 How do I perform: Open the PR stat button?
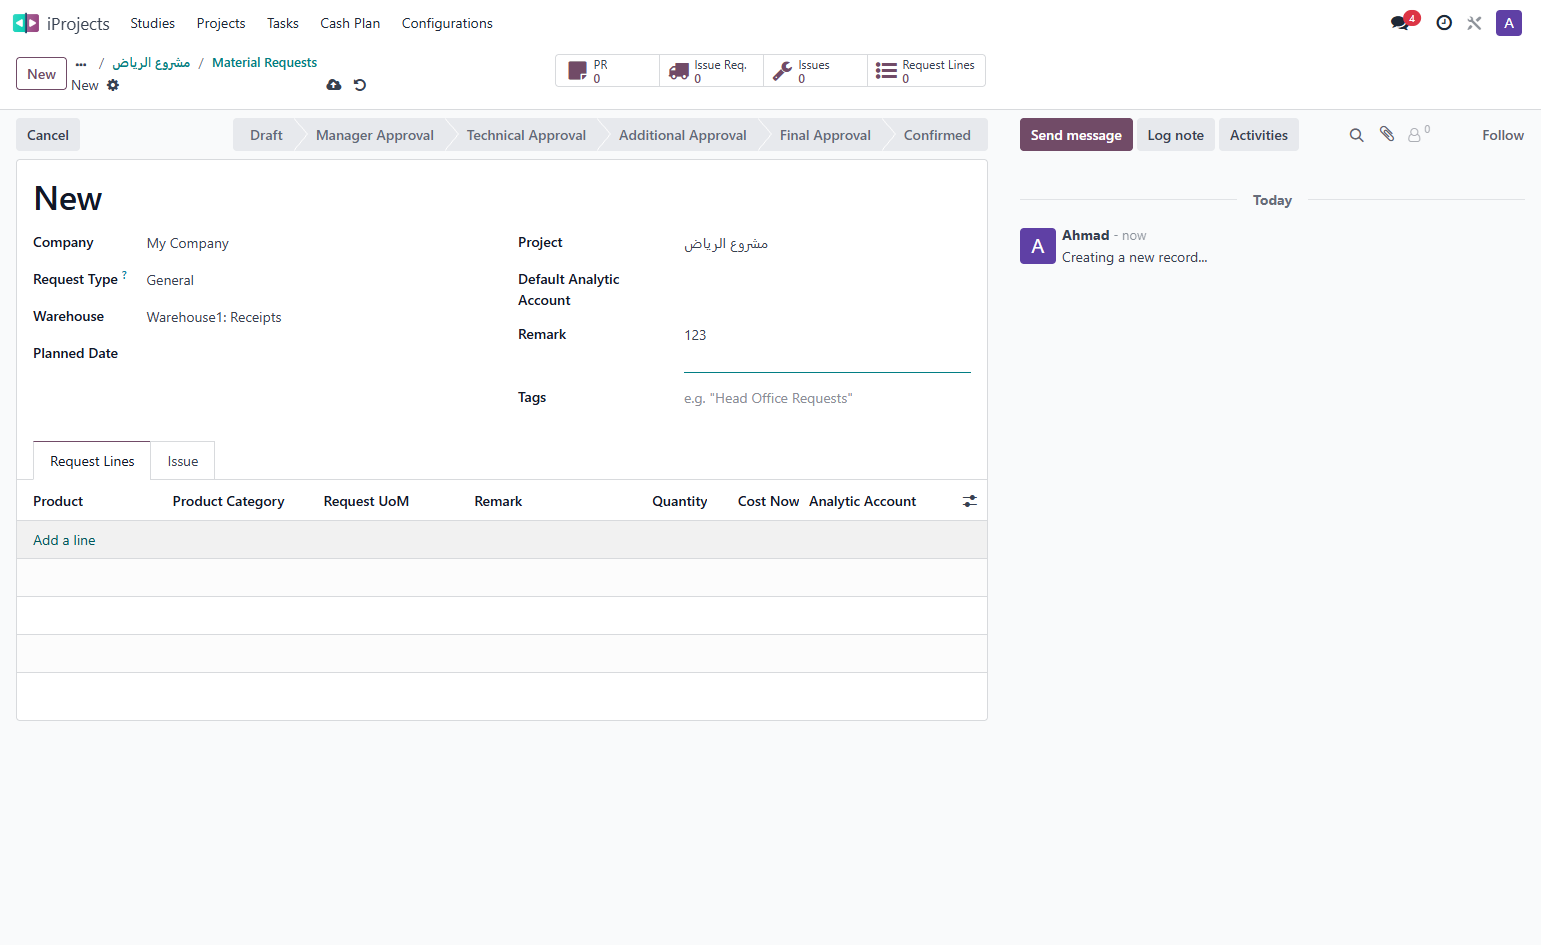point(608,71)
